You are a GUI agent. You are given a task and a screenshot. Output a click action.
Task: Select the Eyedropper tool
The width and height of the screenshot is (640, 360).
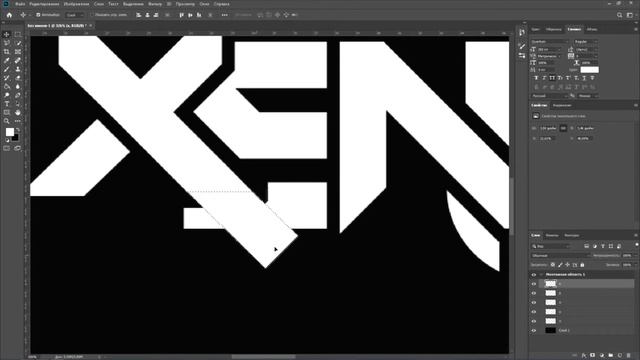point(7,60)
